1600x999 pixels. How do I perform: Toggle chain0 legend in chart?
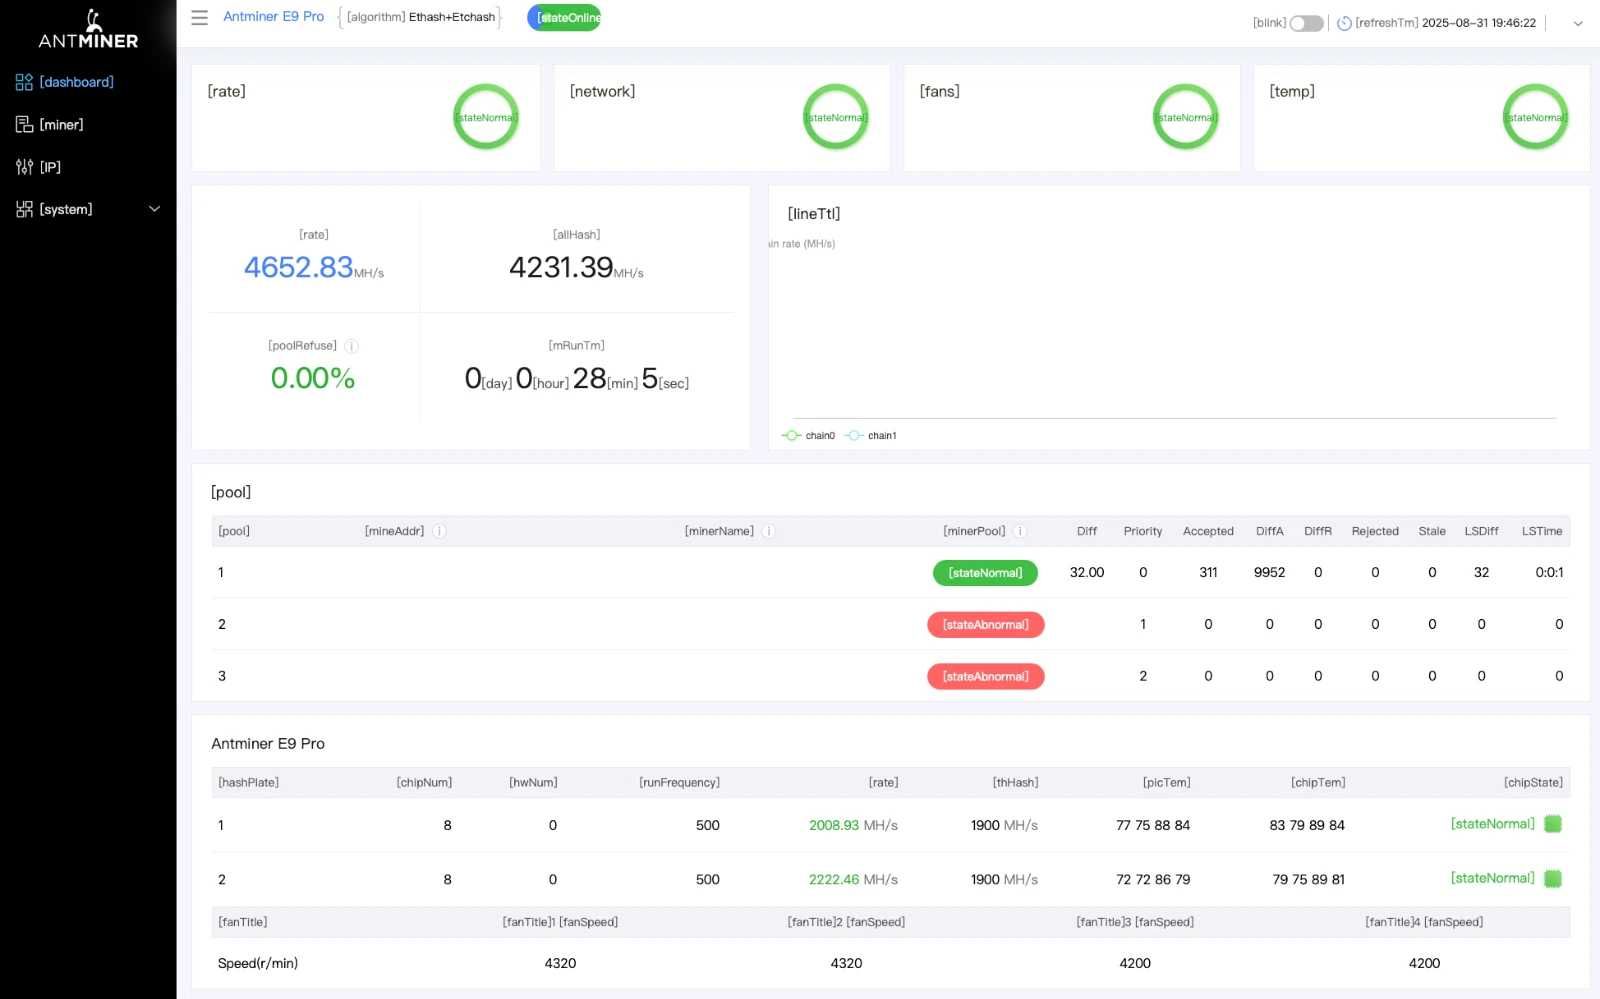[808, 436]
